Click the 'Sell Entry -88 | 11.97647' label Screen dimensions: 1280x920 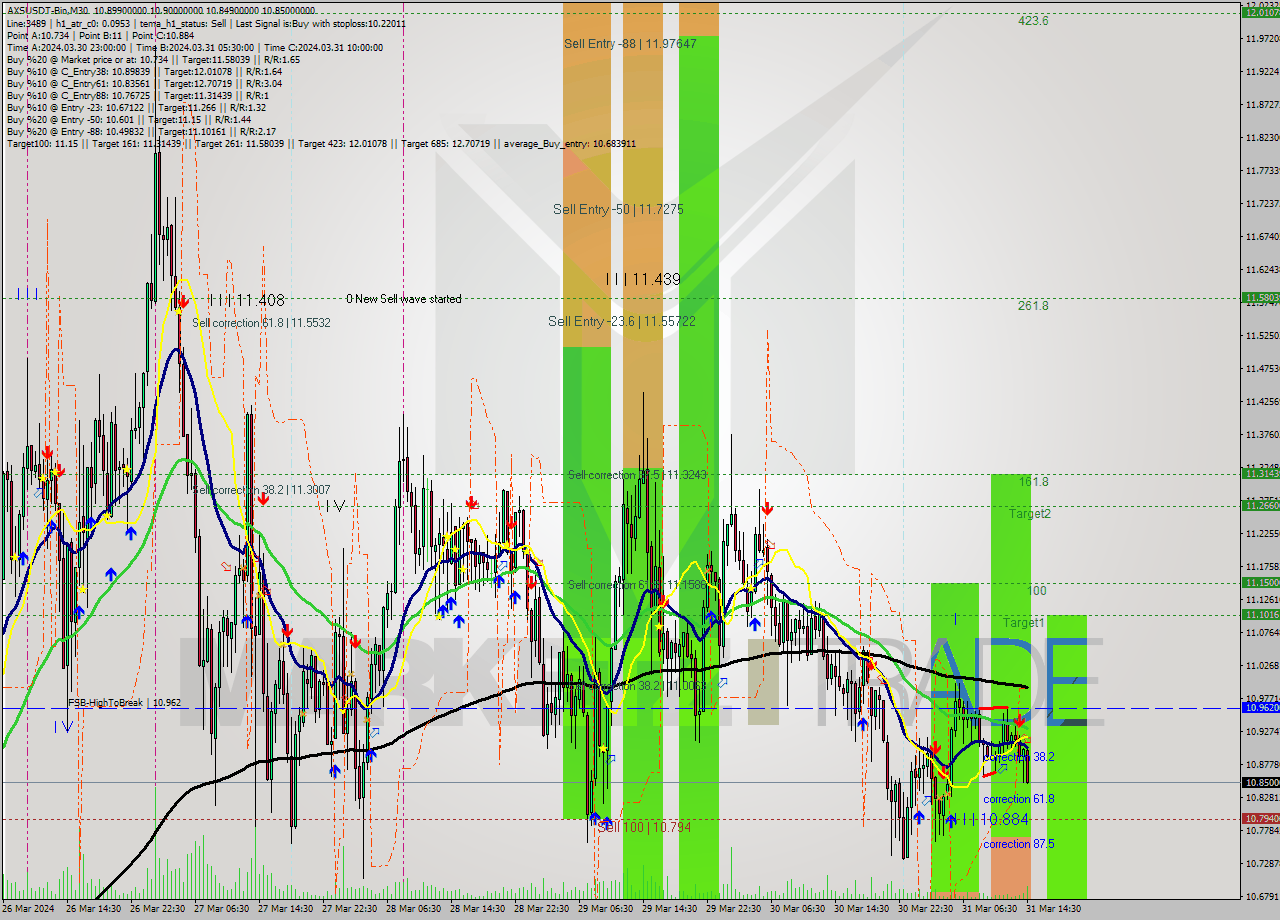[630, 43]
